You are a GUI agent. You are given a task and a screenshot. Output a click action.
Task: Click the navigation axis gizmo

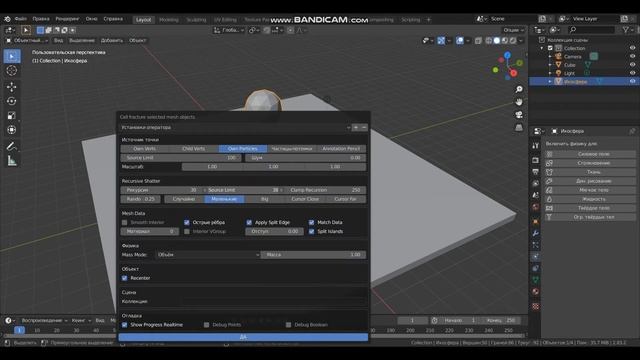click(507, 65)
